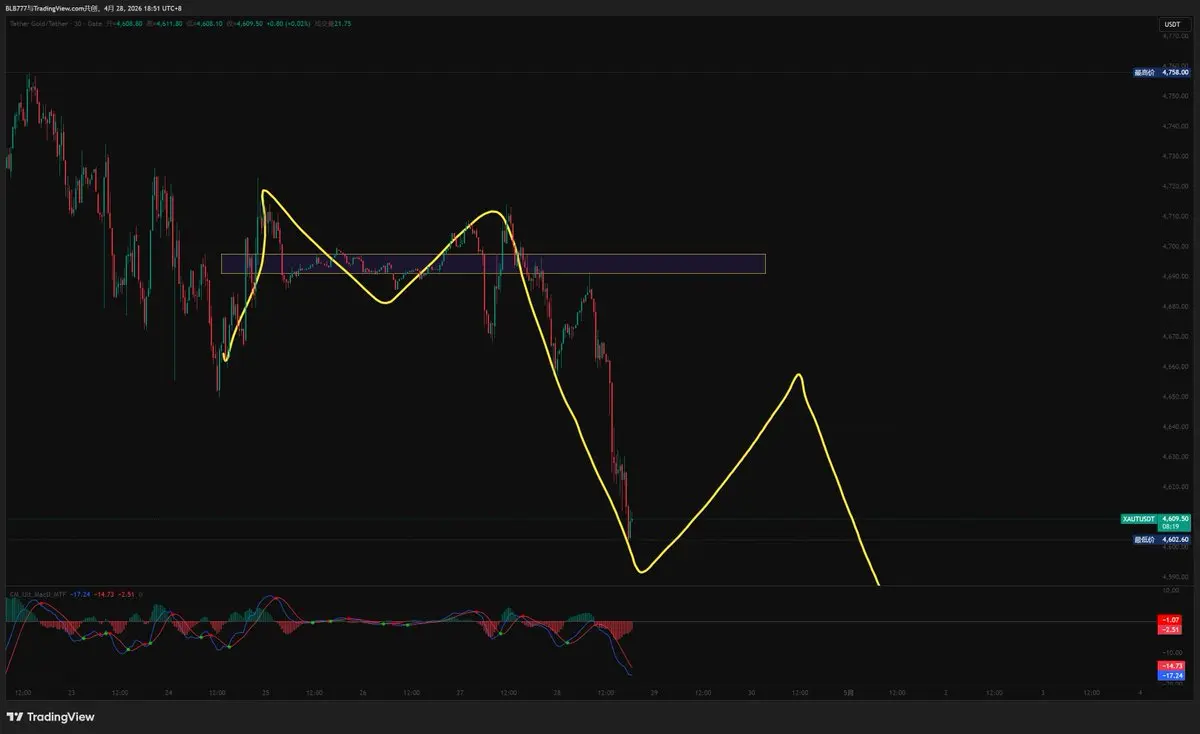
Task: Click the BLB777 publisher snapshot caption
Action: coord(93,8)
